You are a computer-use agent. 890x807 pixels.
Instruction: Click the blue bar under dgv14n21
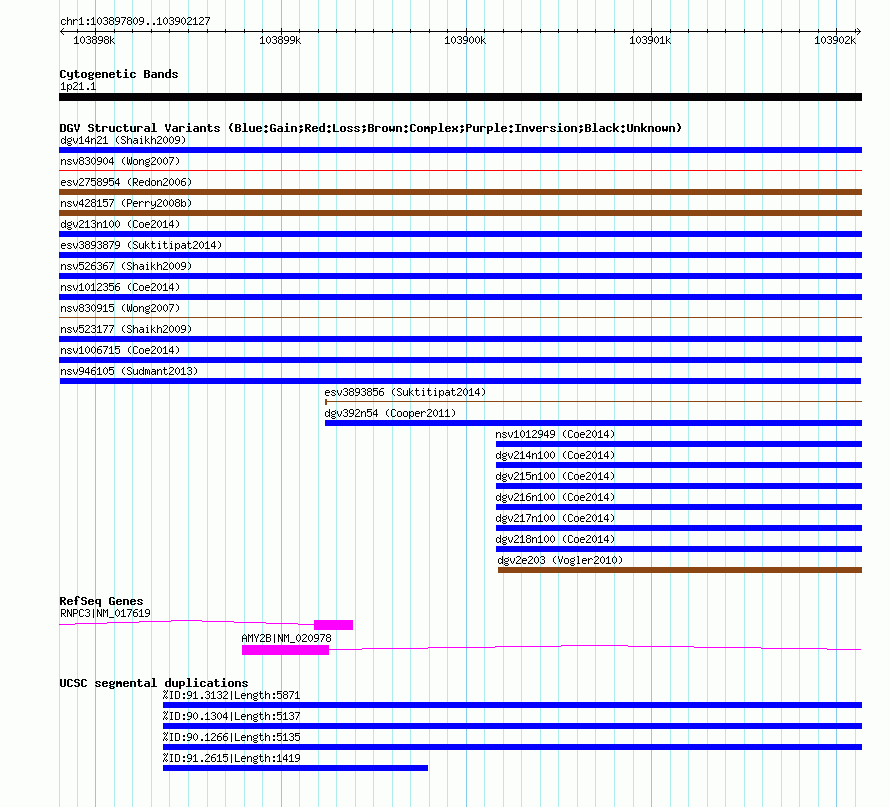[460, 150]
